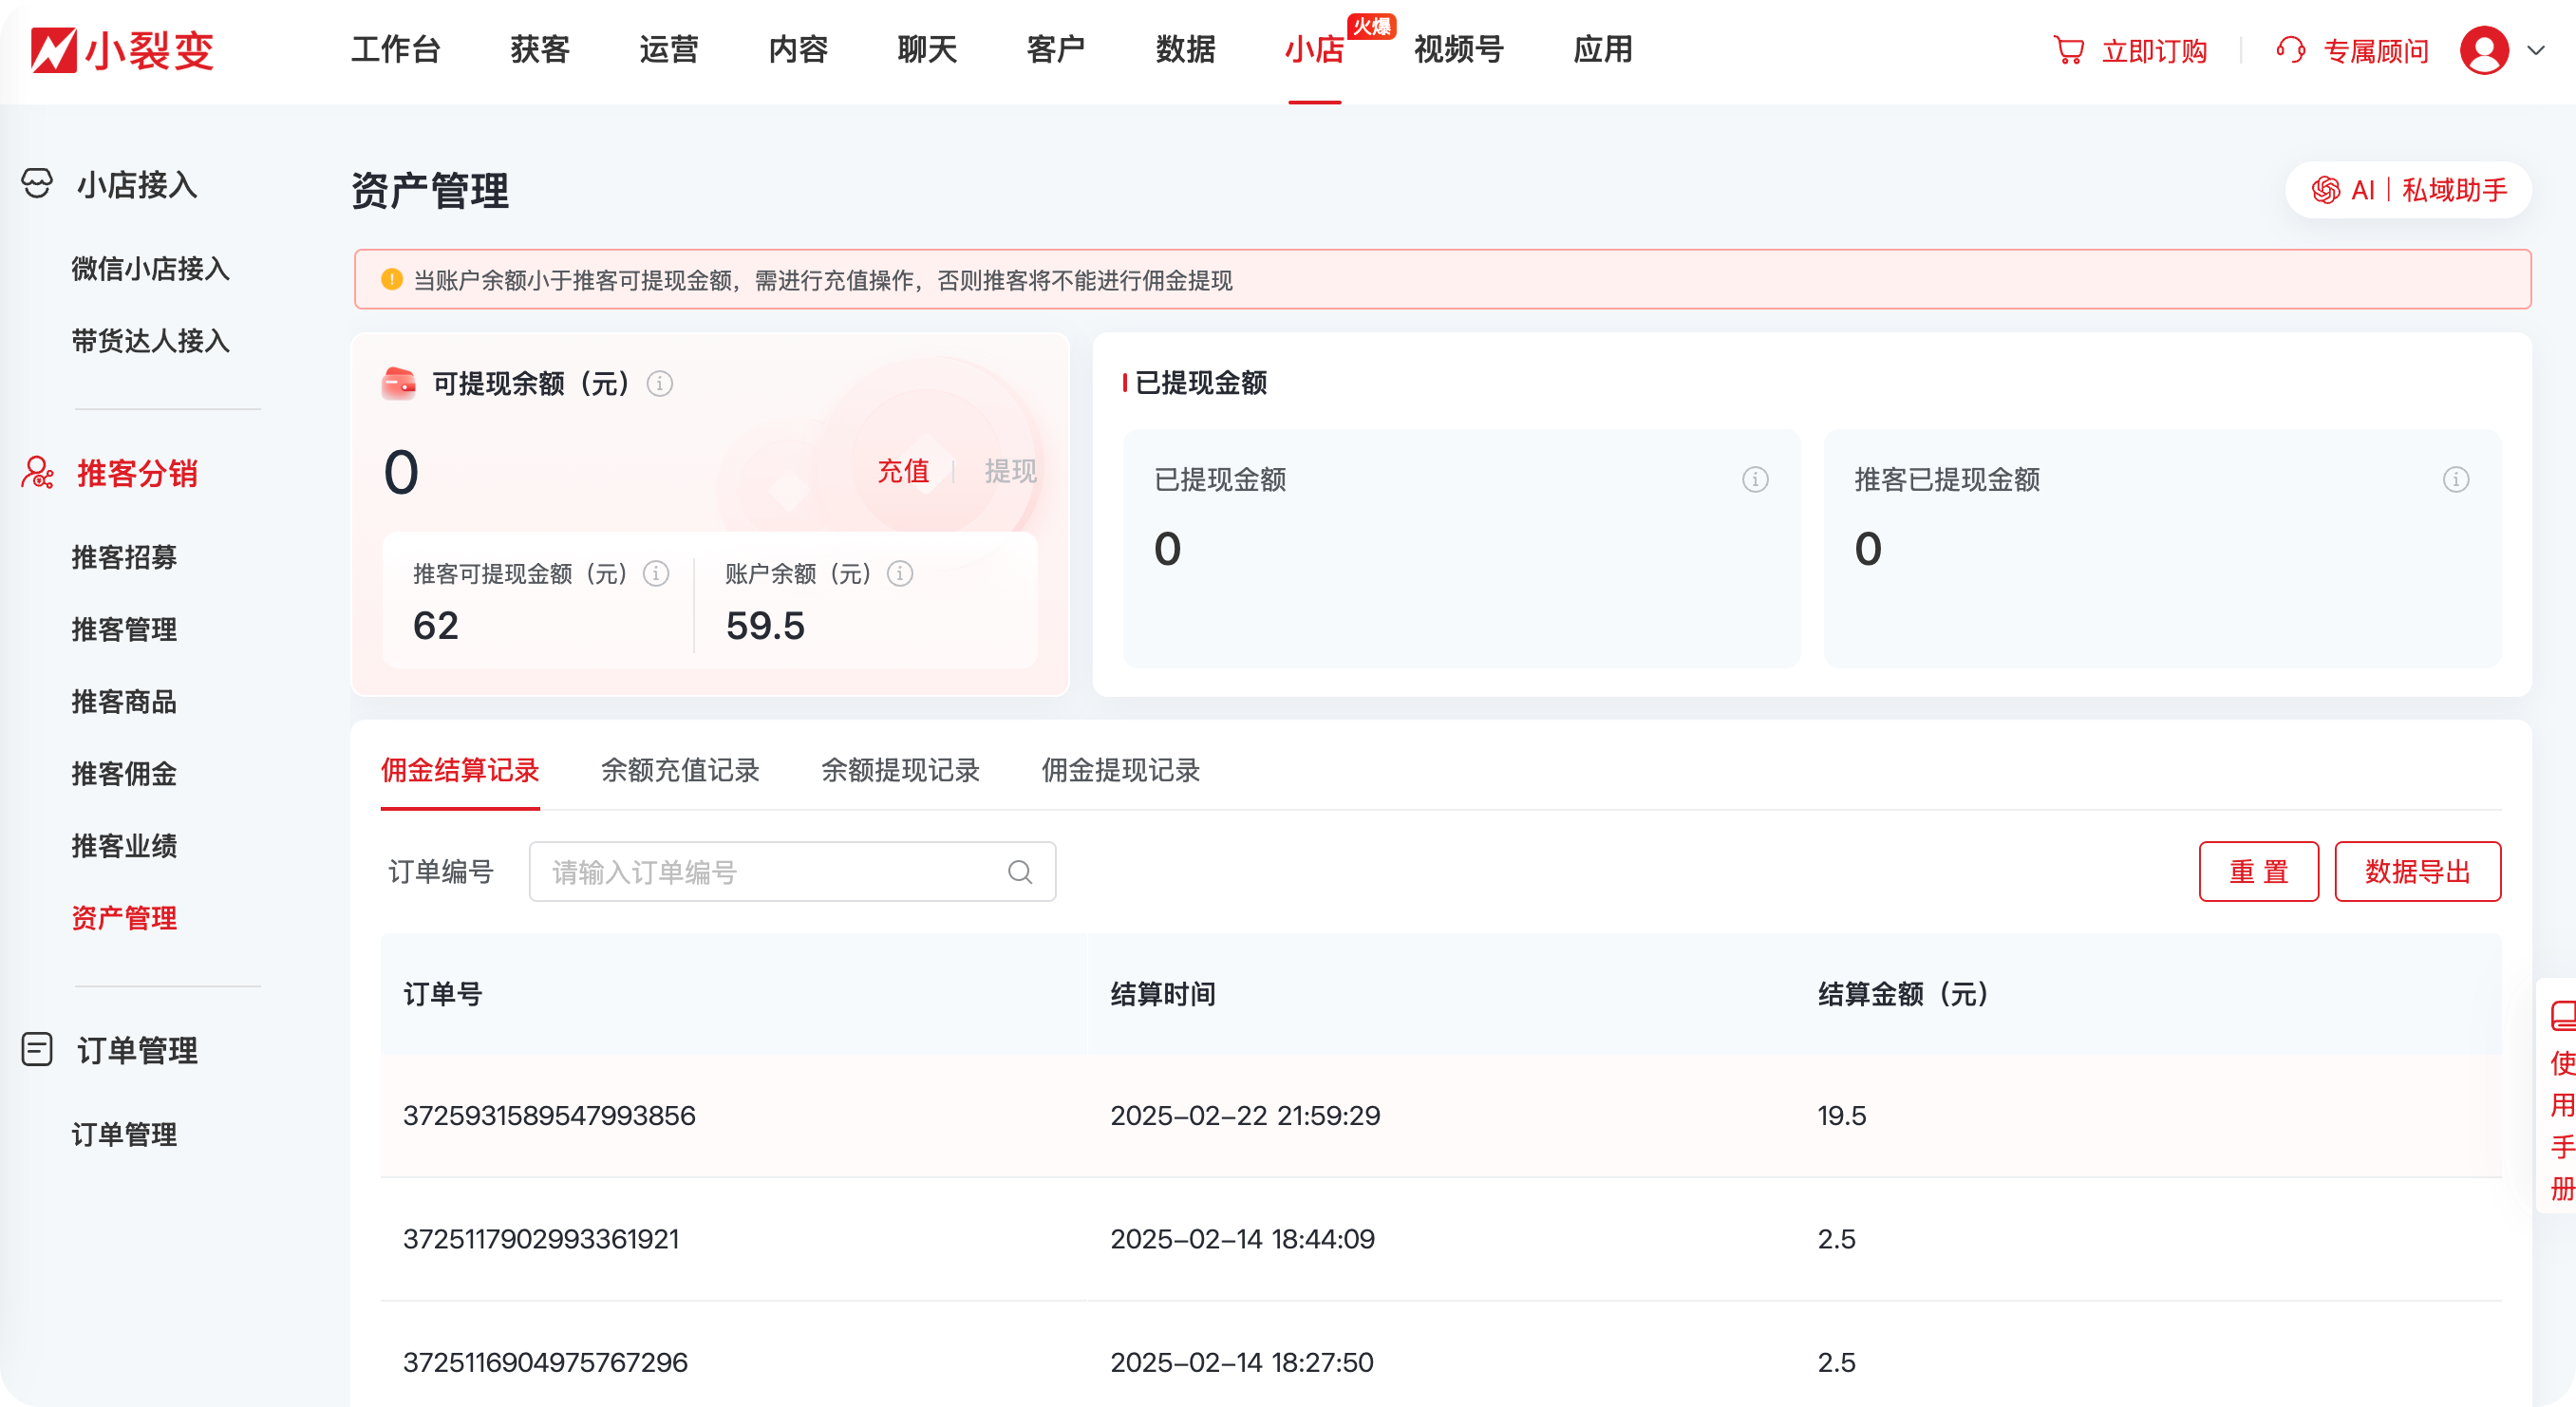Click the search magnifier in order field
The height and width of the screenshot is (1407, 2576).
coord(1020,872)
